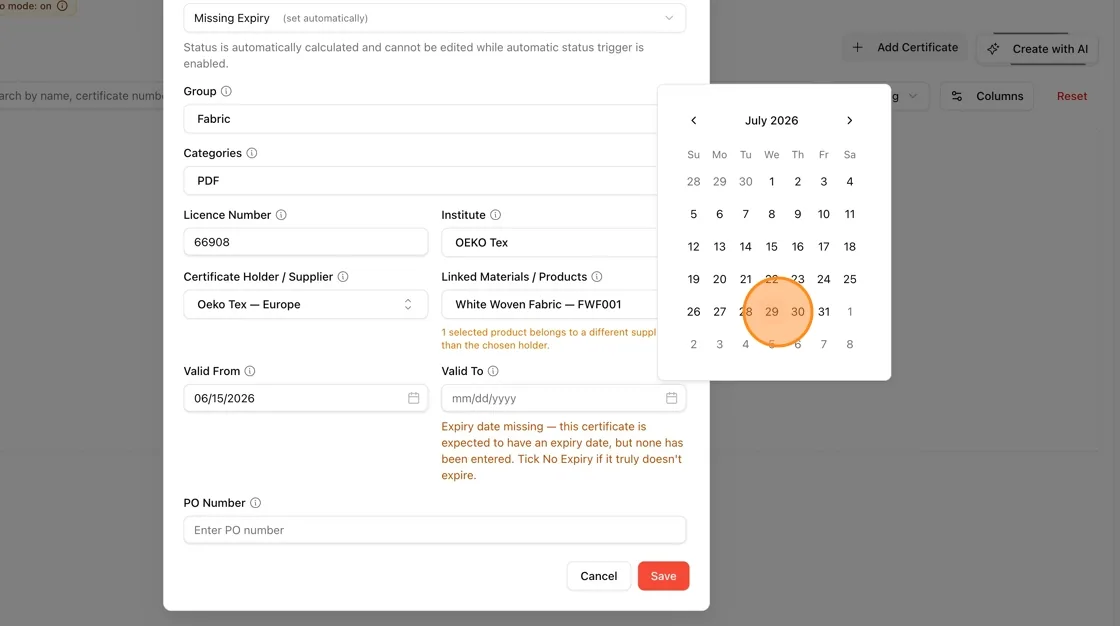Viewport: 1120px width, 626px height.
Task: Select July 20 in the calendar
Action: click(719, 279)
